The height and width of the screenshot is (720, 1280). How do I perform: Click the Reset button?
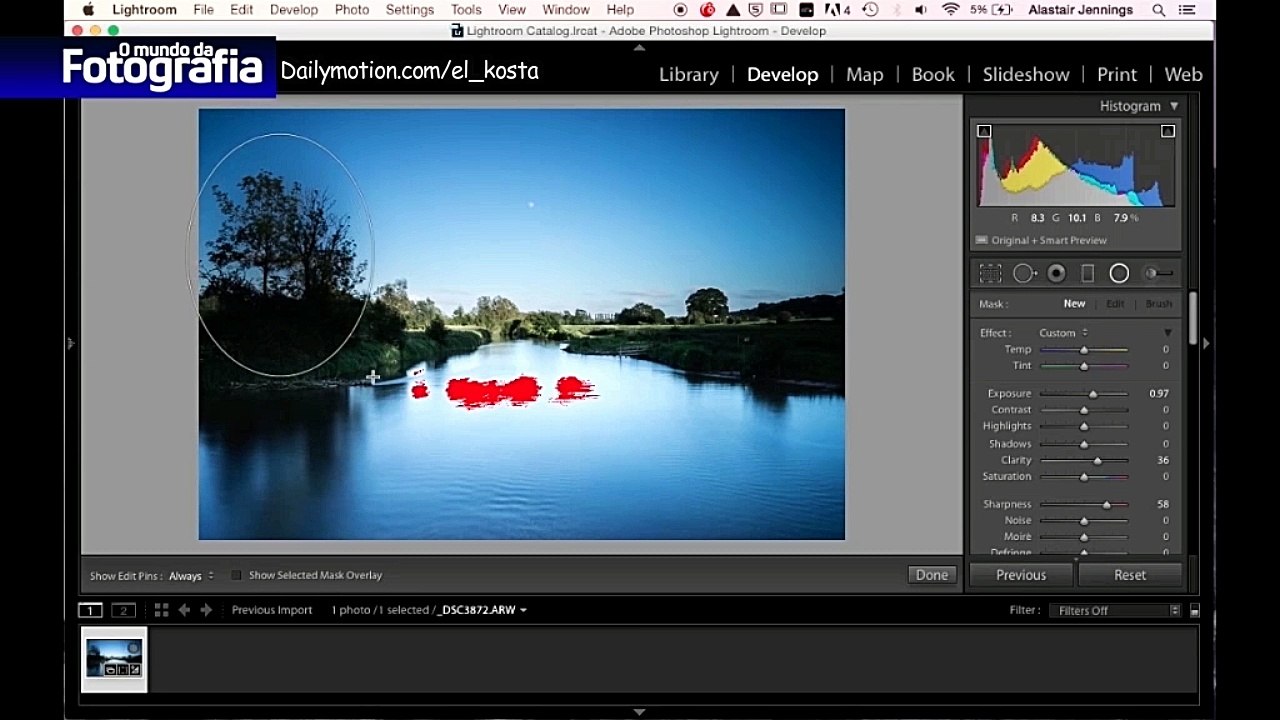[x=1130, y=575]
